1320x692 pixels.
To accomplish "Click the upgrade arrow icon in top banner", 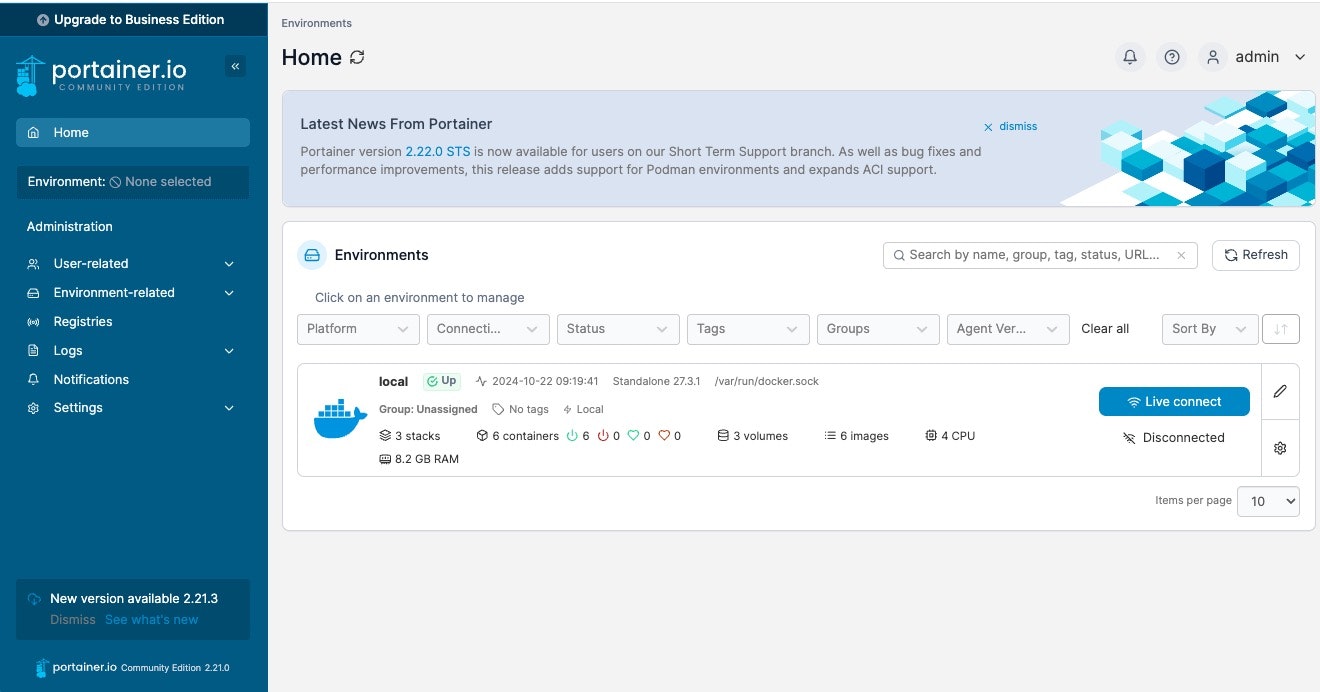I will (43, 19).
